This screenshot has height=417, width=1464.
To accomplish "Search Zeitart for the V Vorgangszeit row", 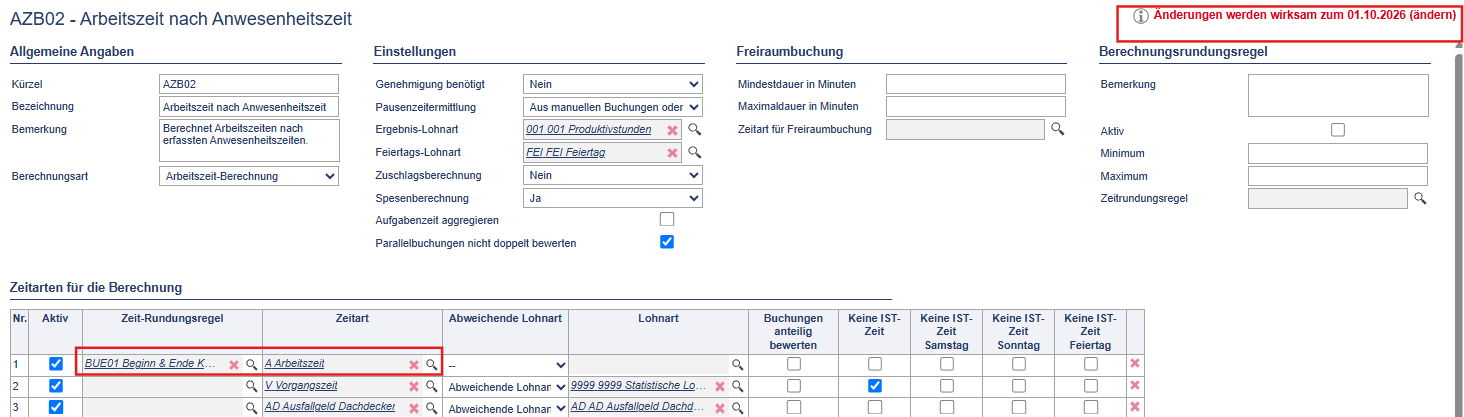I will click(x=432, y=386).
